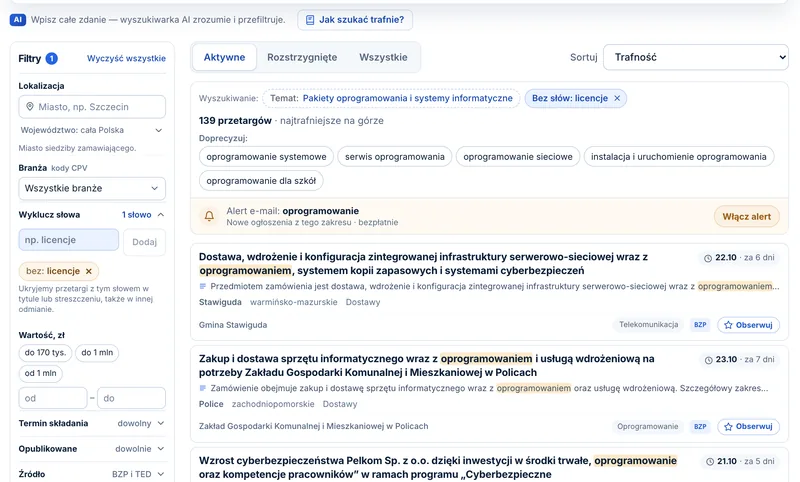The height and width of the screenshot is (482, 800).
Task: Click the 'Telekomunikacja' category tag
Action: click(648, 324)
